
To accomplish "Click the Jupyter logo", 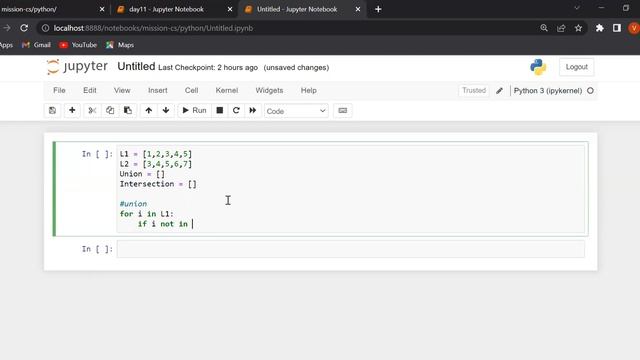I will click(x=77, y=67).
